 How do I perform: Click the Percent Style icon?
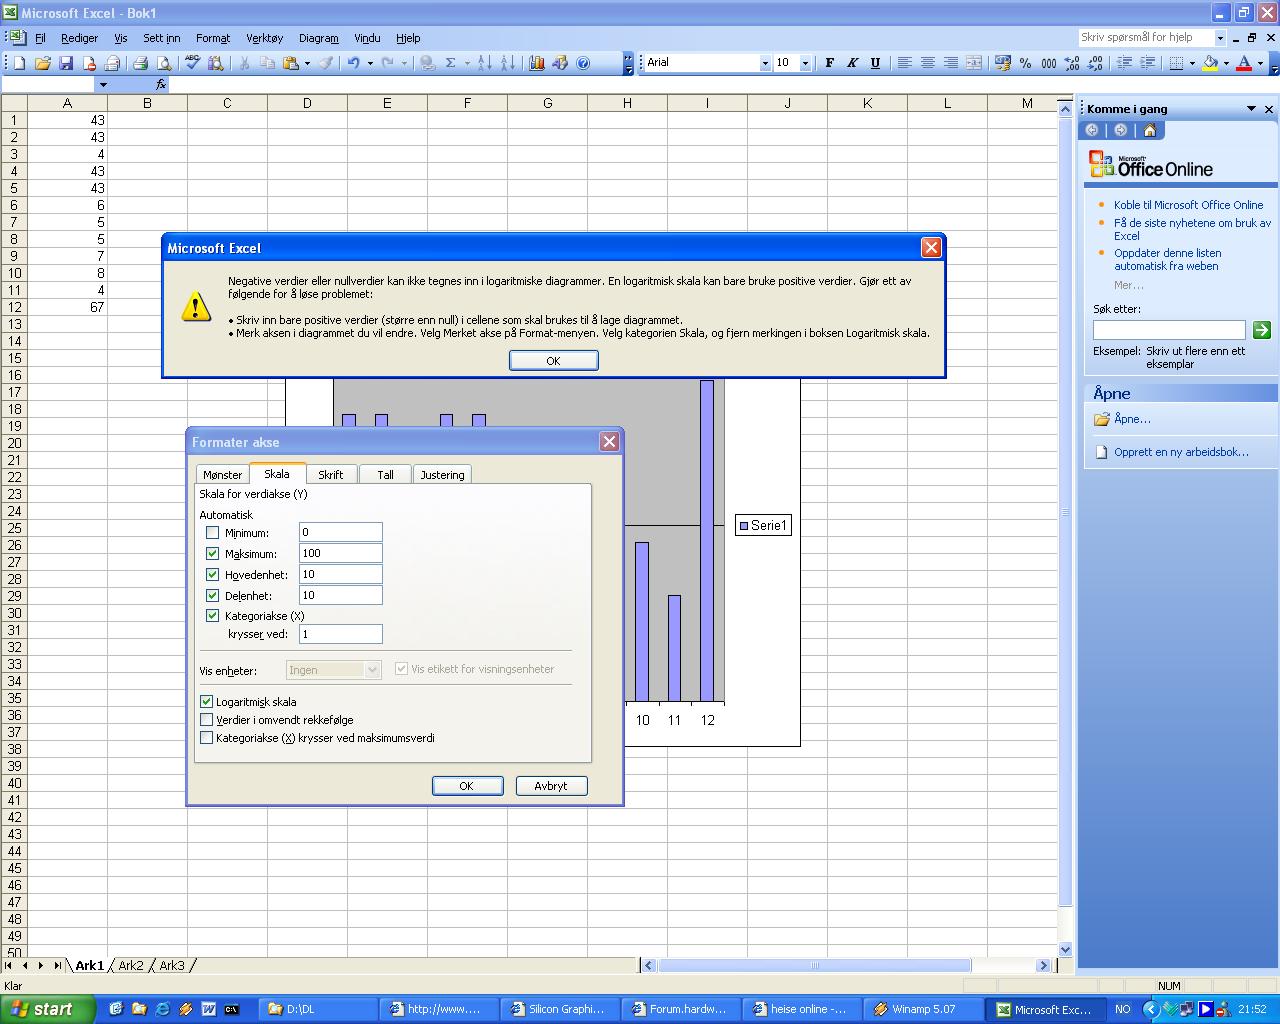1025,63
